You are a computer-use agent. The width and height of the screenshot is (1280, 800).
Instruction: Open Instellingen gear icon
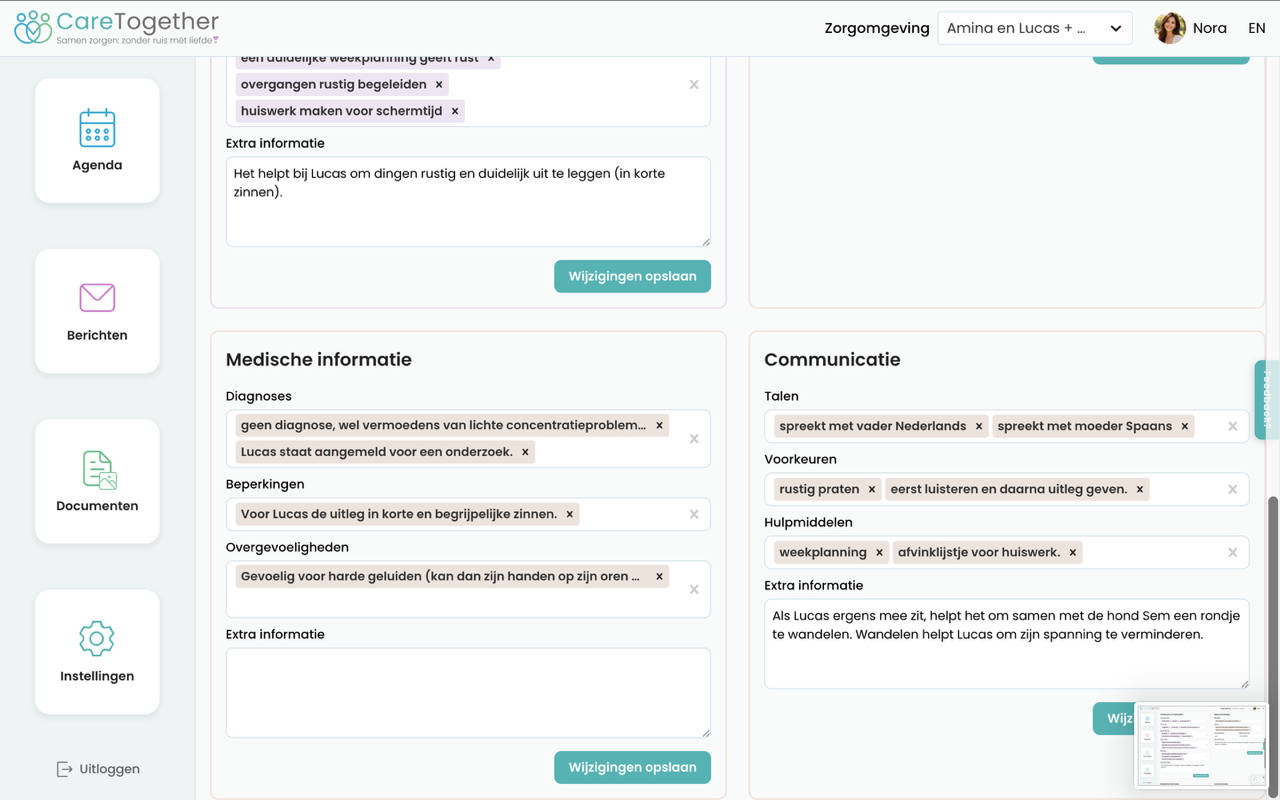(97, 638)
